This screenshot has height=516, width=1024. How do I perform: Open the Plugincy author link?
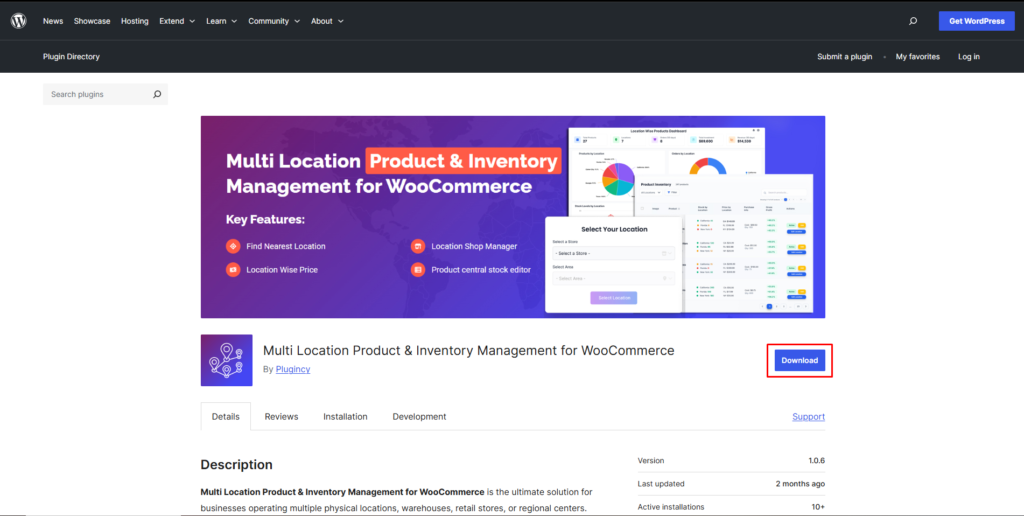point(295,369)
